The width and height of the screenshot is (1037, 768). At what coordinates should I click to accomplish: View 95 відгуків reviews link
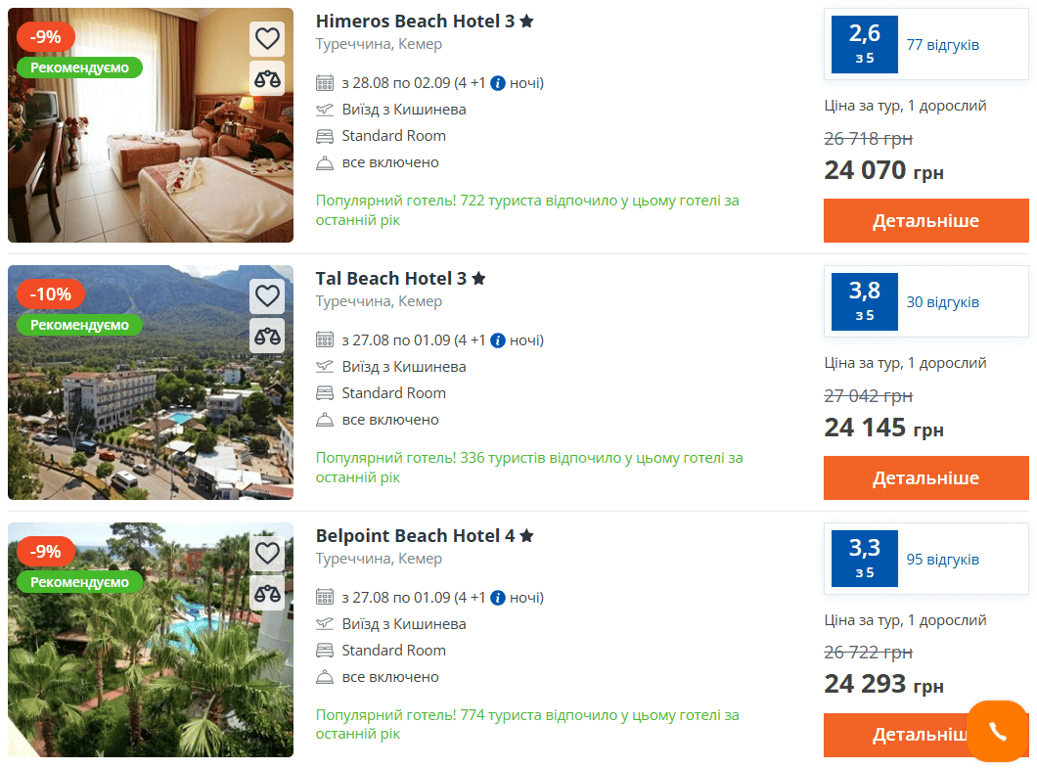click(x=942, y=560)
